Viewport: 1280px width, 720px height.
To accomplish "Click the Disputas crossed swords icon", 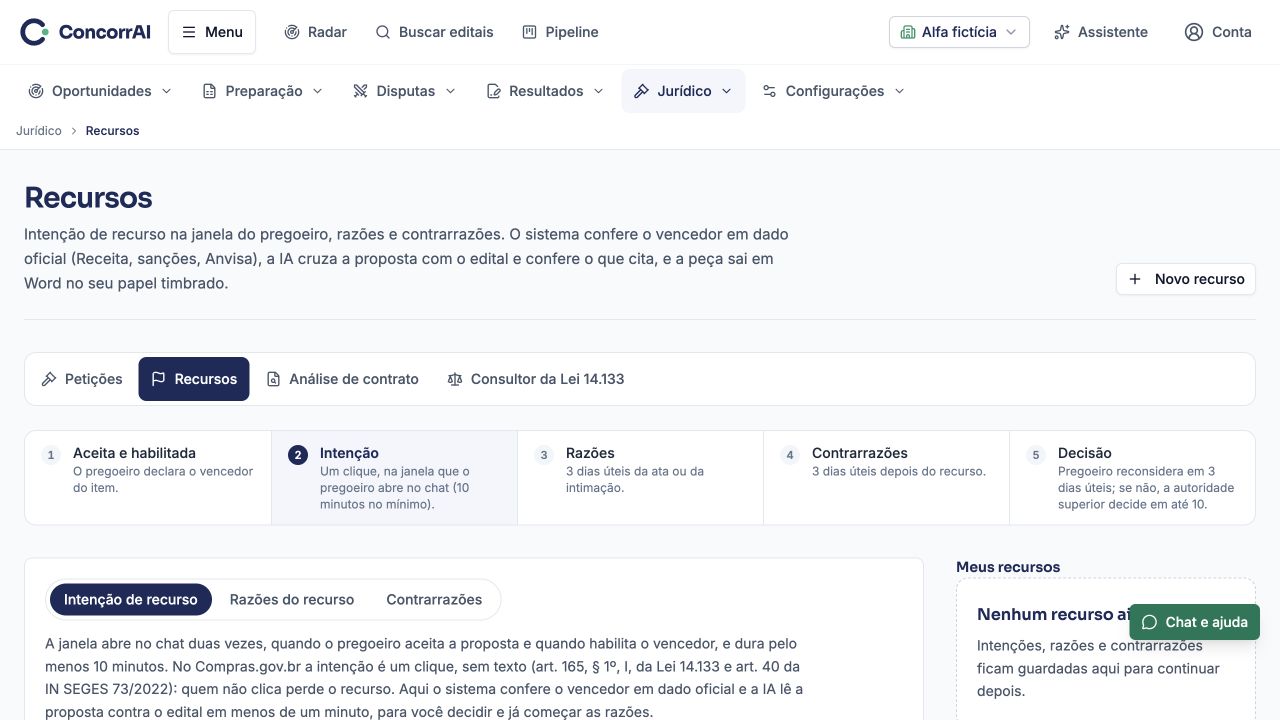I will point(361,91).
